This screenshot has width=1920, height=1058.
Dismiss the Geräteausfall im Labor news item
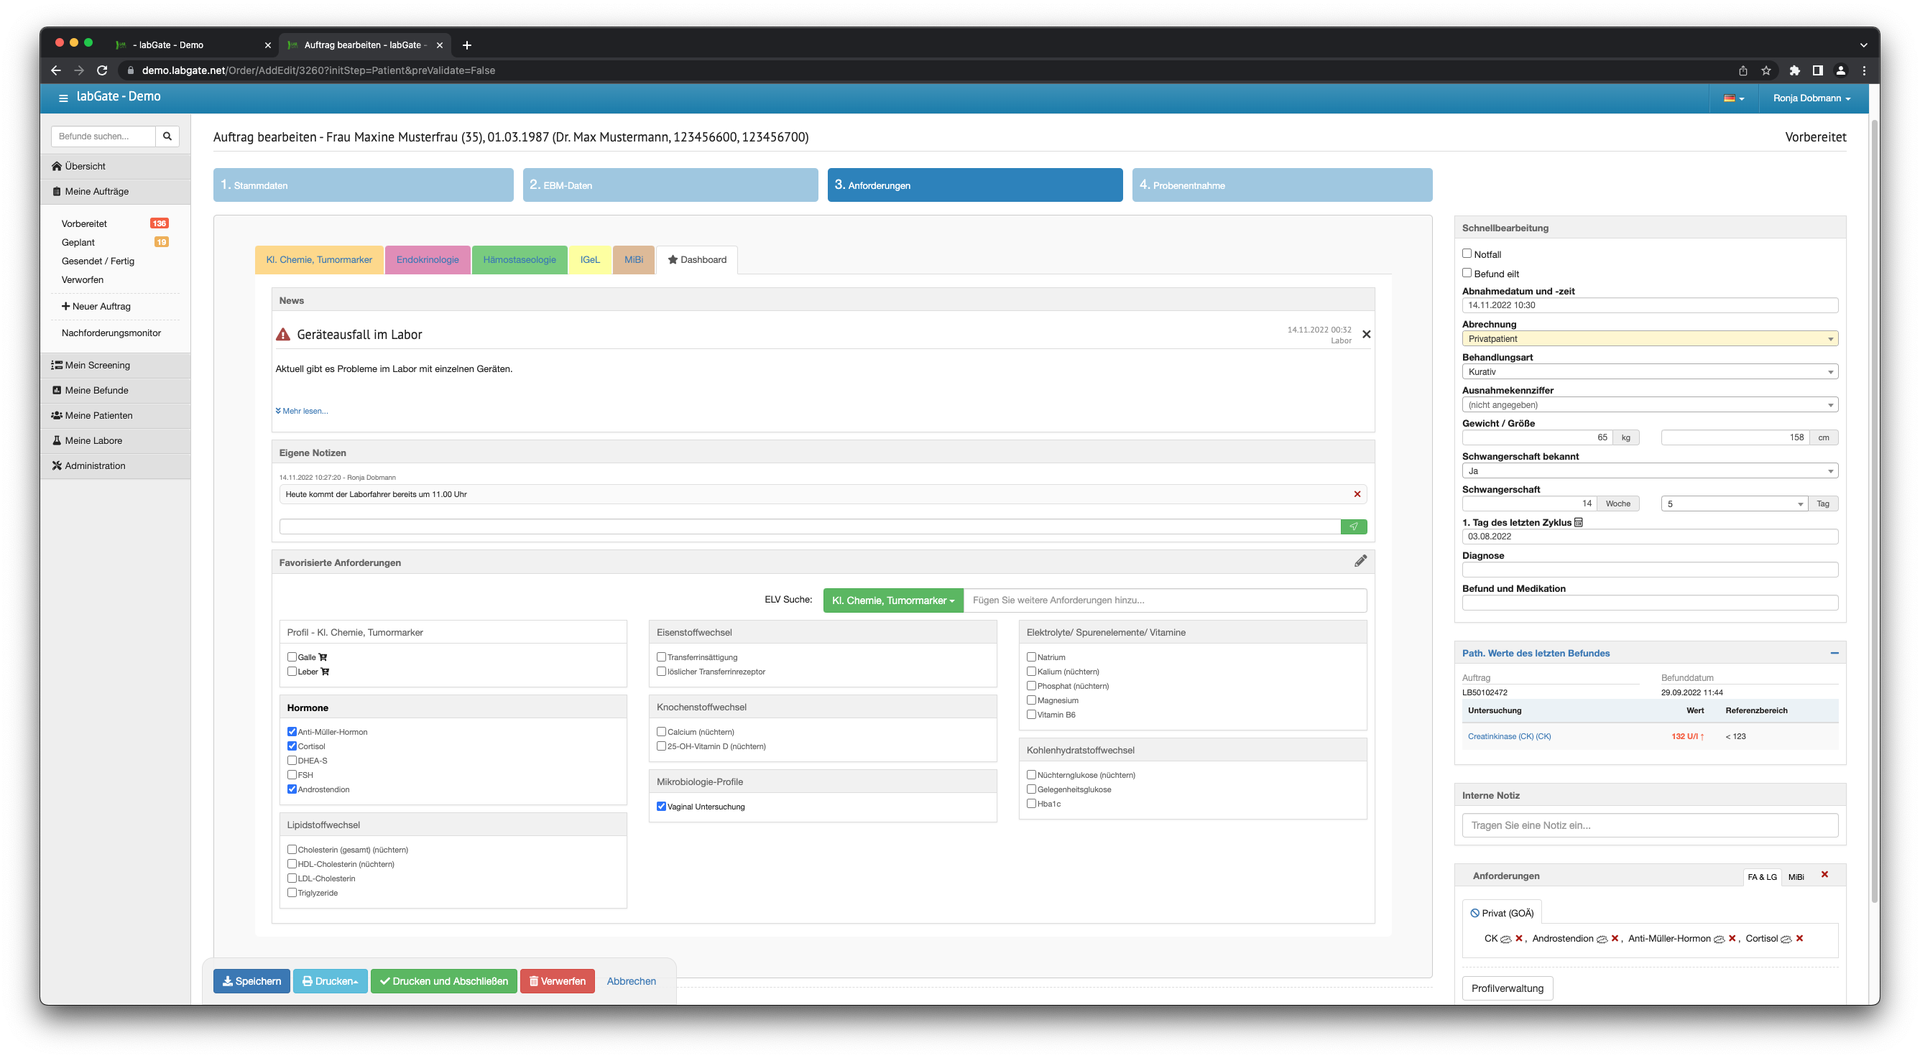tap(1366, 335)
